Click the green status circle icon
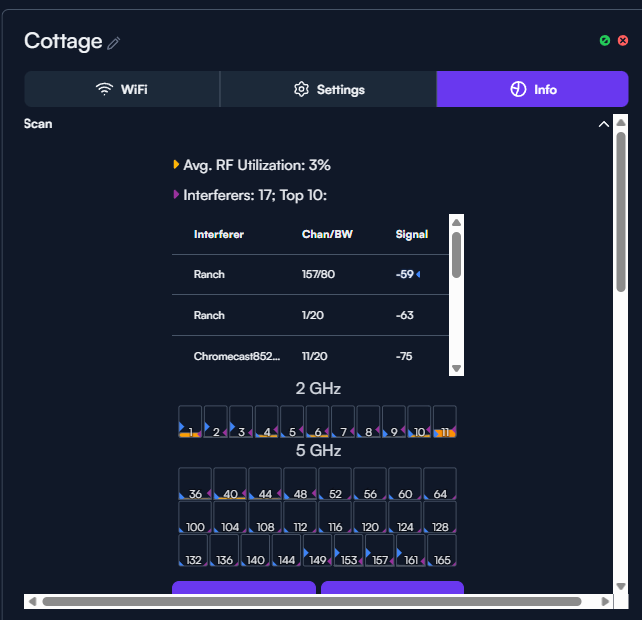This screenshot has width=642, height=620. pos(605,40)
